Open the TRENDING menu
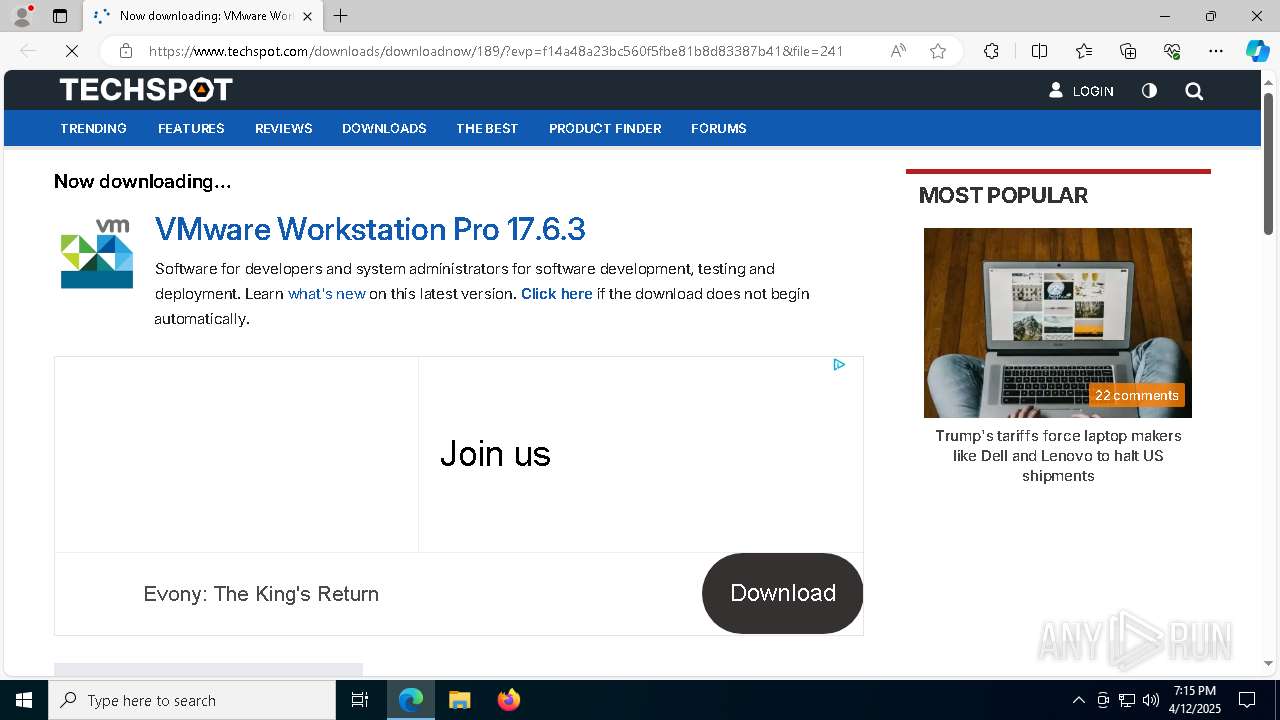The height and width of the screenshot is (720, 1280). 93,128
